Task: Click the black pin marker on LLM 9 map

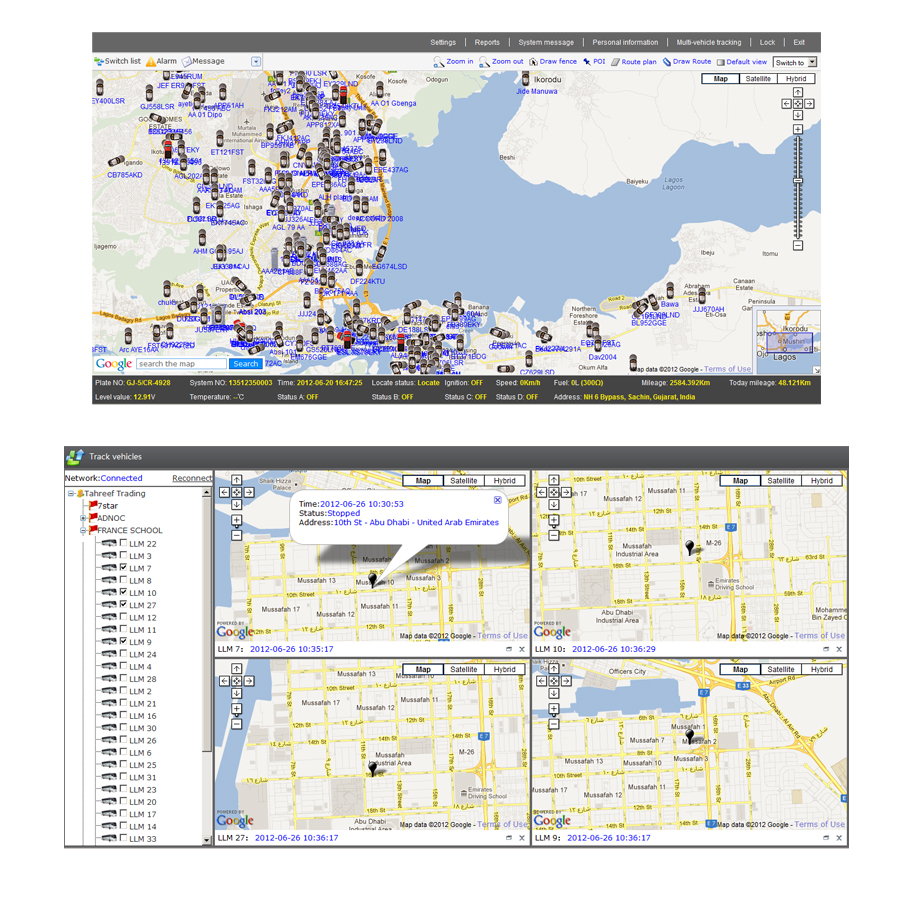Action: (x=690, y=736)
